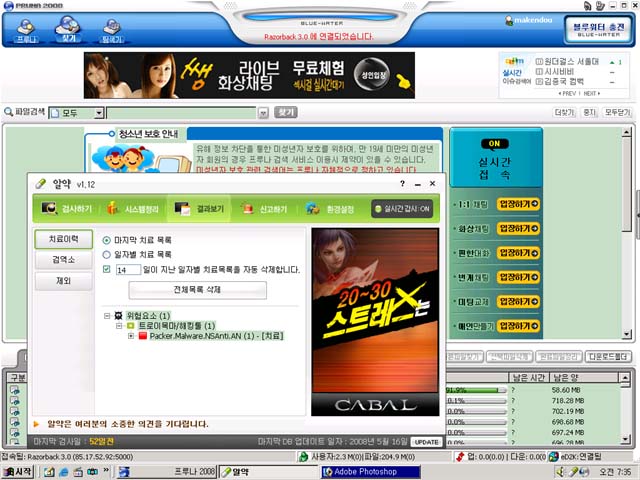Click 입장하기 next to 번개채팅
This screenshot has height=480, width=640.
[x=518, y=277]
